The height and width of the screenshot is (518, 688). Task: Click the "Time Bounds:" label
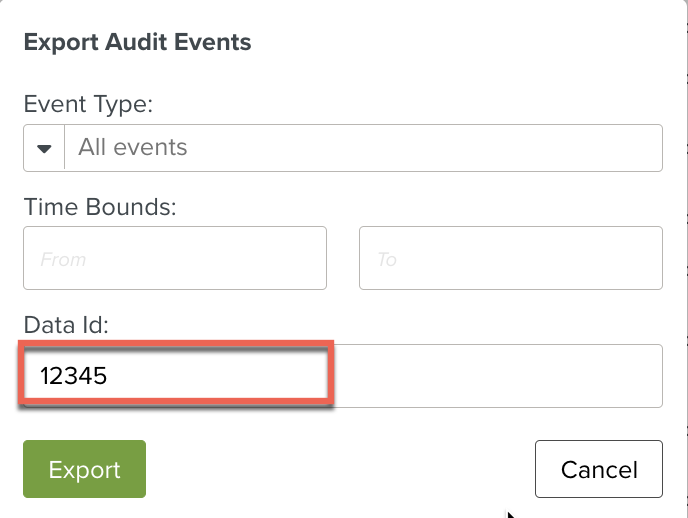pyautogui.click(x=100, y=207)
